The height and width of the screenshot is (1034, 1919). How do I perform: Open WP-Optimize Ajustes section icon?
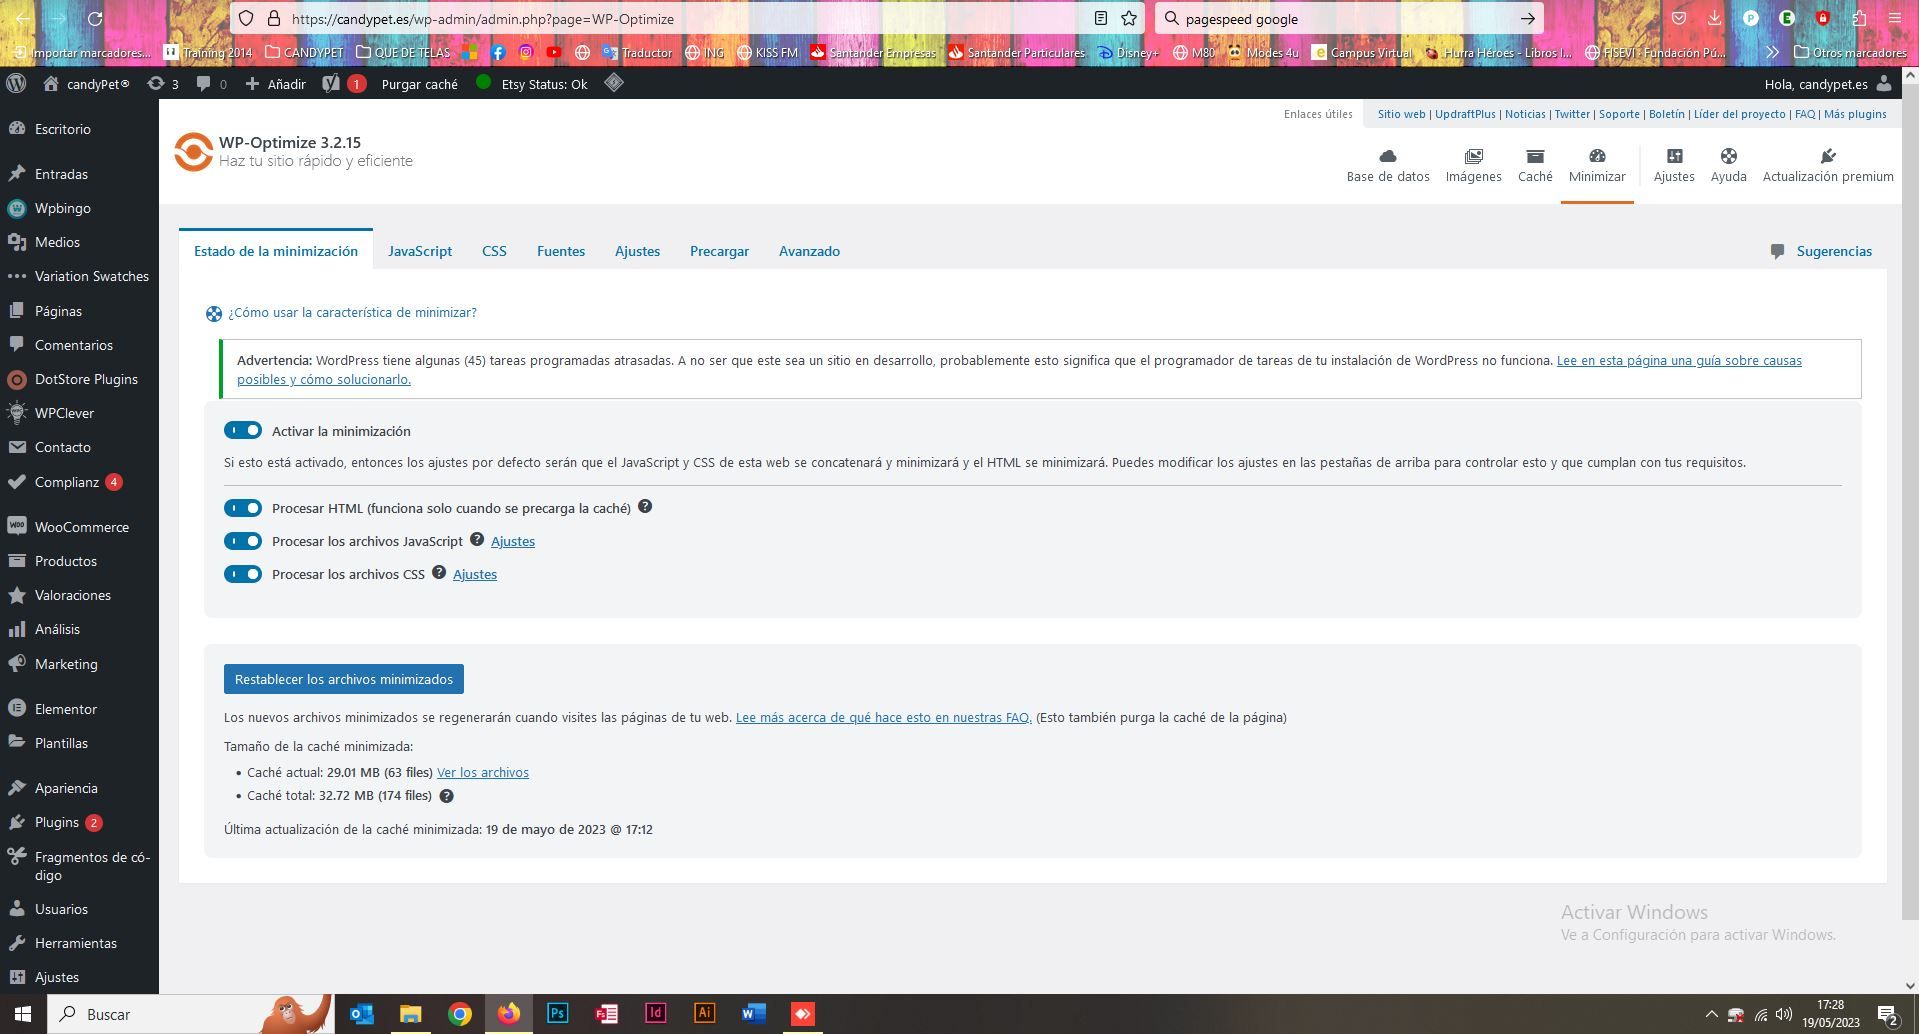pyautogui.click(x=1674, y=156)
